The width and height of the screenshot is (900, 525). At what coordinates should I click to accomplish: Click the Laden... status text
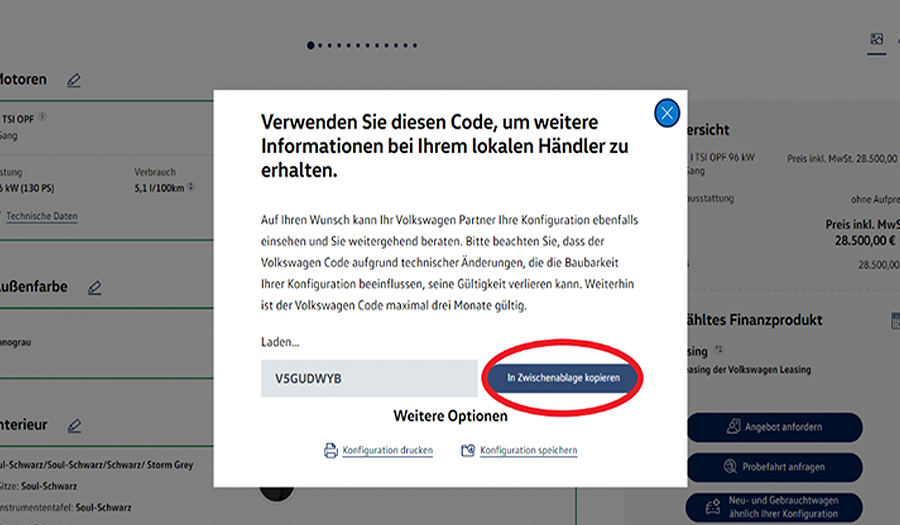coord(280,342)
